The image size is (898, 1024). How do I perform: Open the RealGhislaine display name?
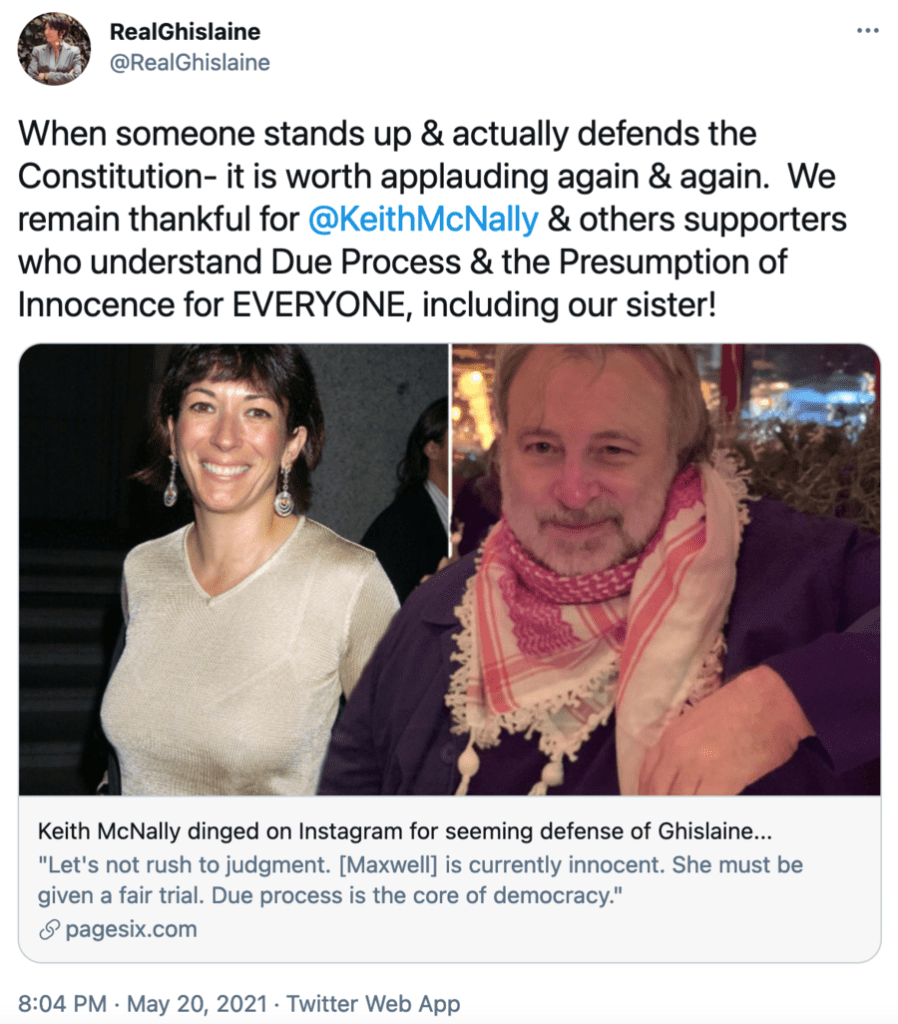[x=184, y=33]
